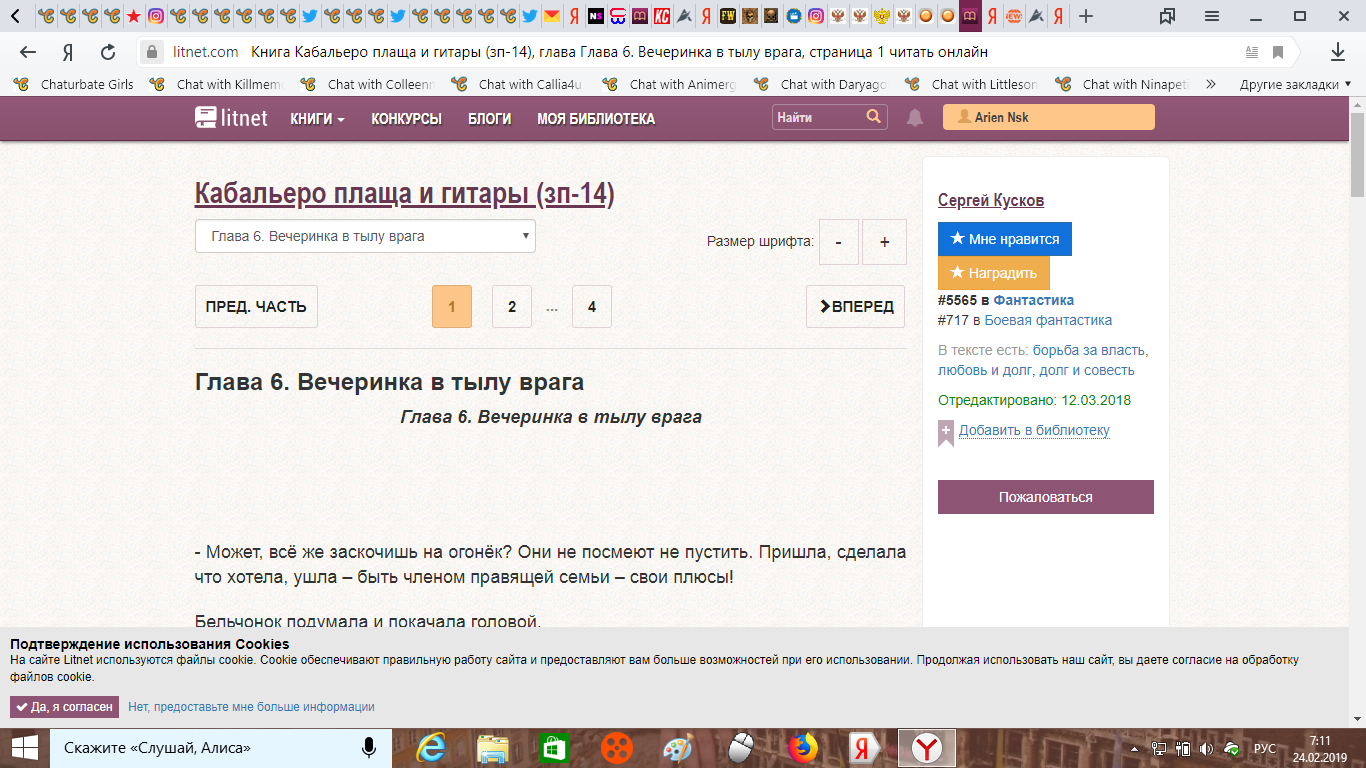Expand the КНИГИ menu
The height and width of the screenshot is (768, 1366).
pyautogui.click(x=317, y=119)
